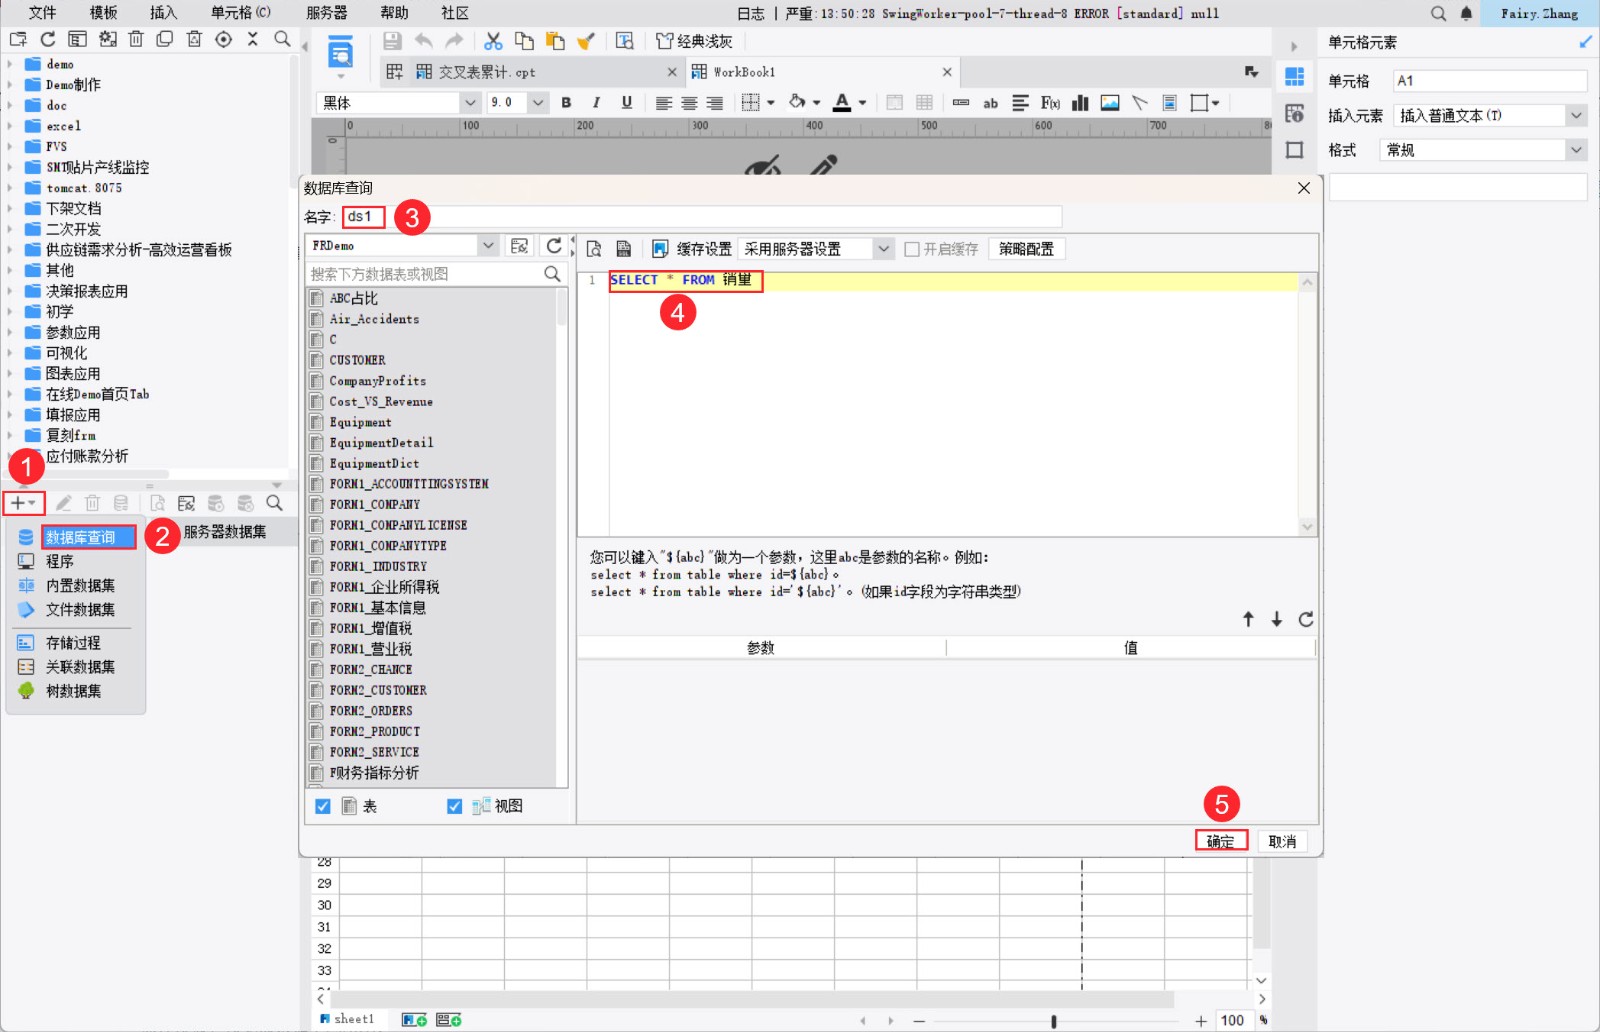Align cell text to the right

tap(715, 103)
